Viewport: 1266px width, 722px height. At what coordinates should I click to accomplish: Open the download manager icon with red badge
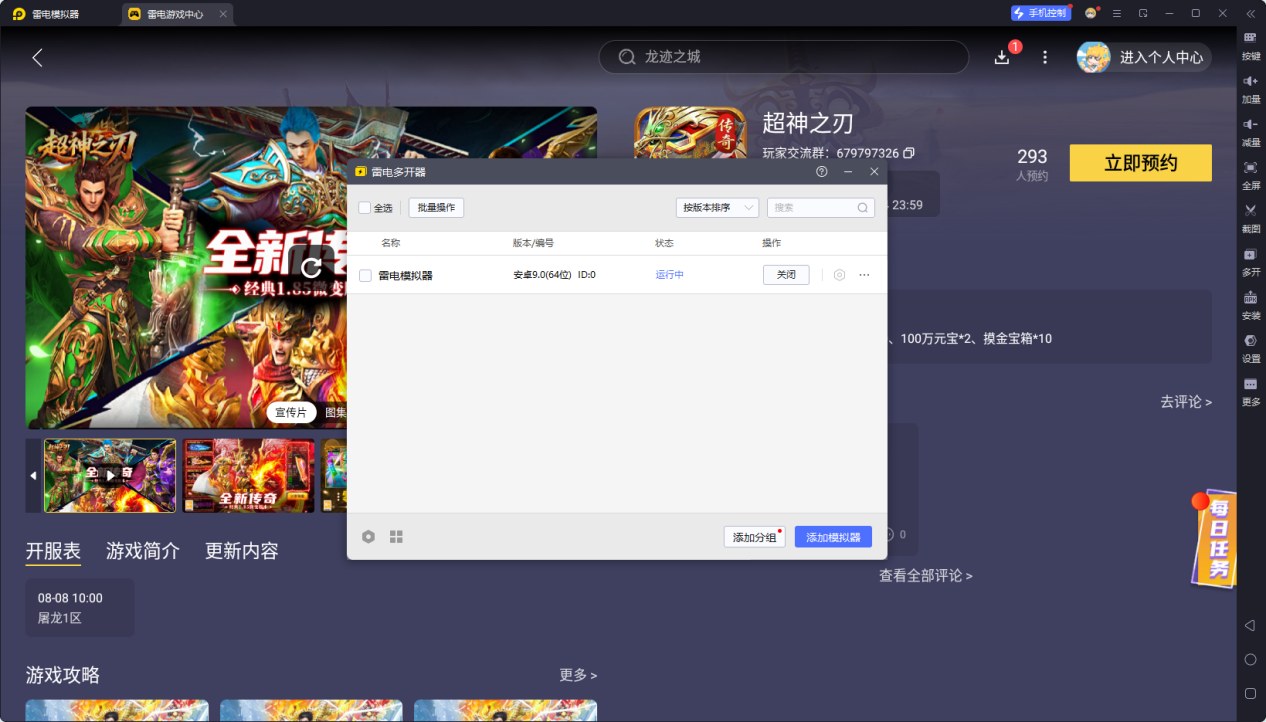click(x=1001, y=57)
